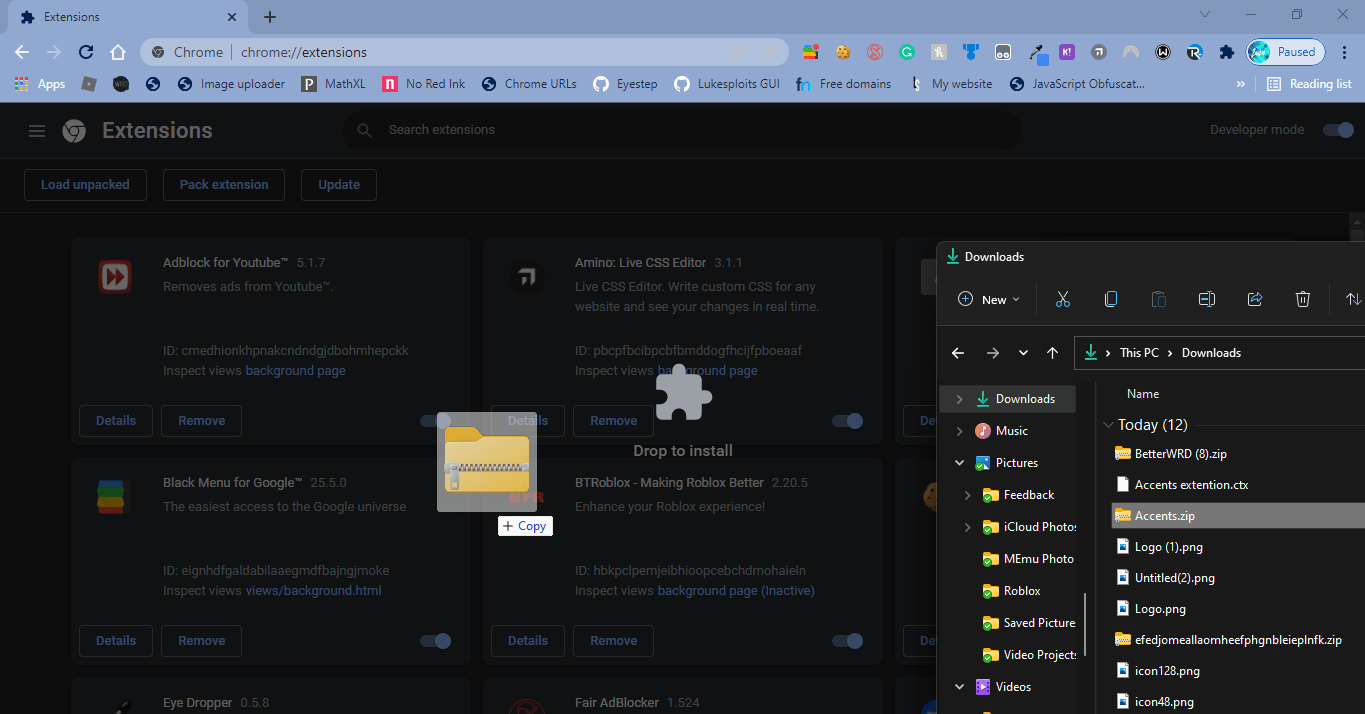Screen dimensions: 1365x714
Task: Select Accents.zip in the Downloads list
Action: (x=1164, y=515)
